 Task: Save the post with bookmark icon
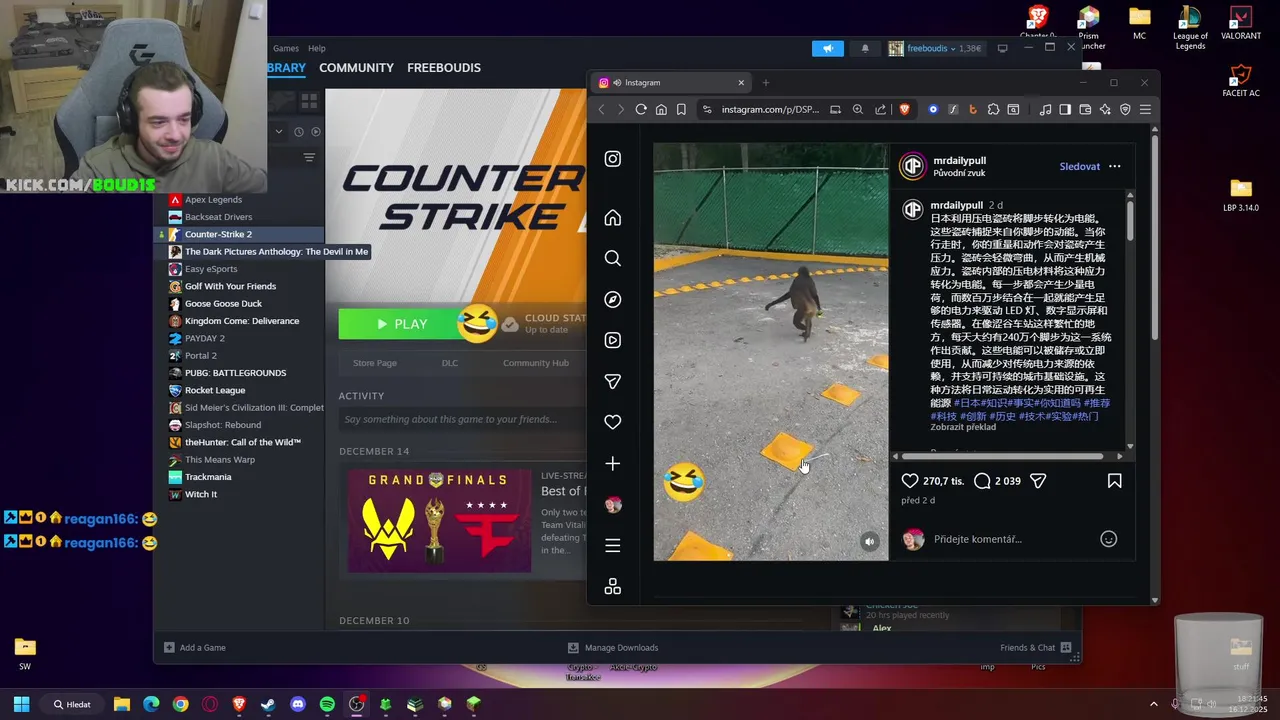[1114, 481]
